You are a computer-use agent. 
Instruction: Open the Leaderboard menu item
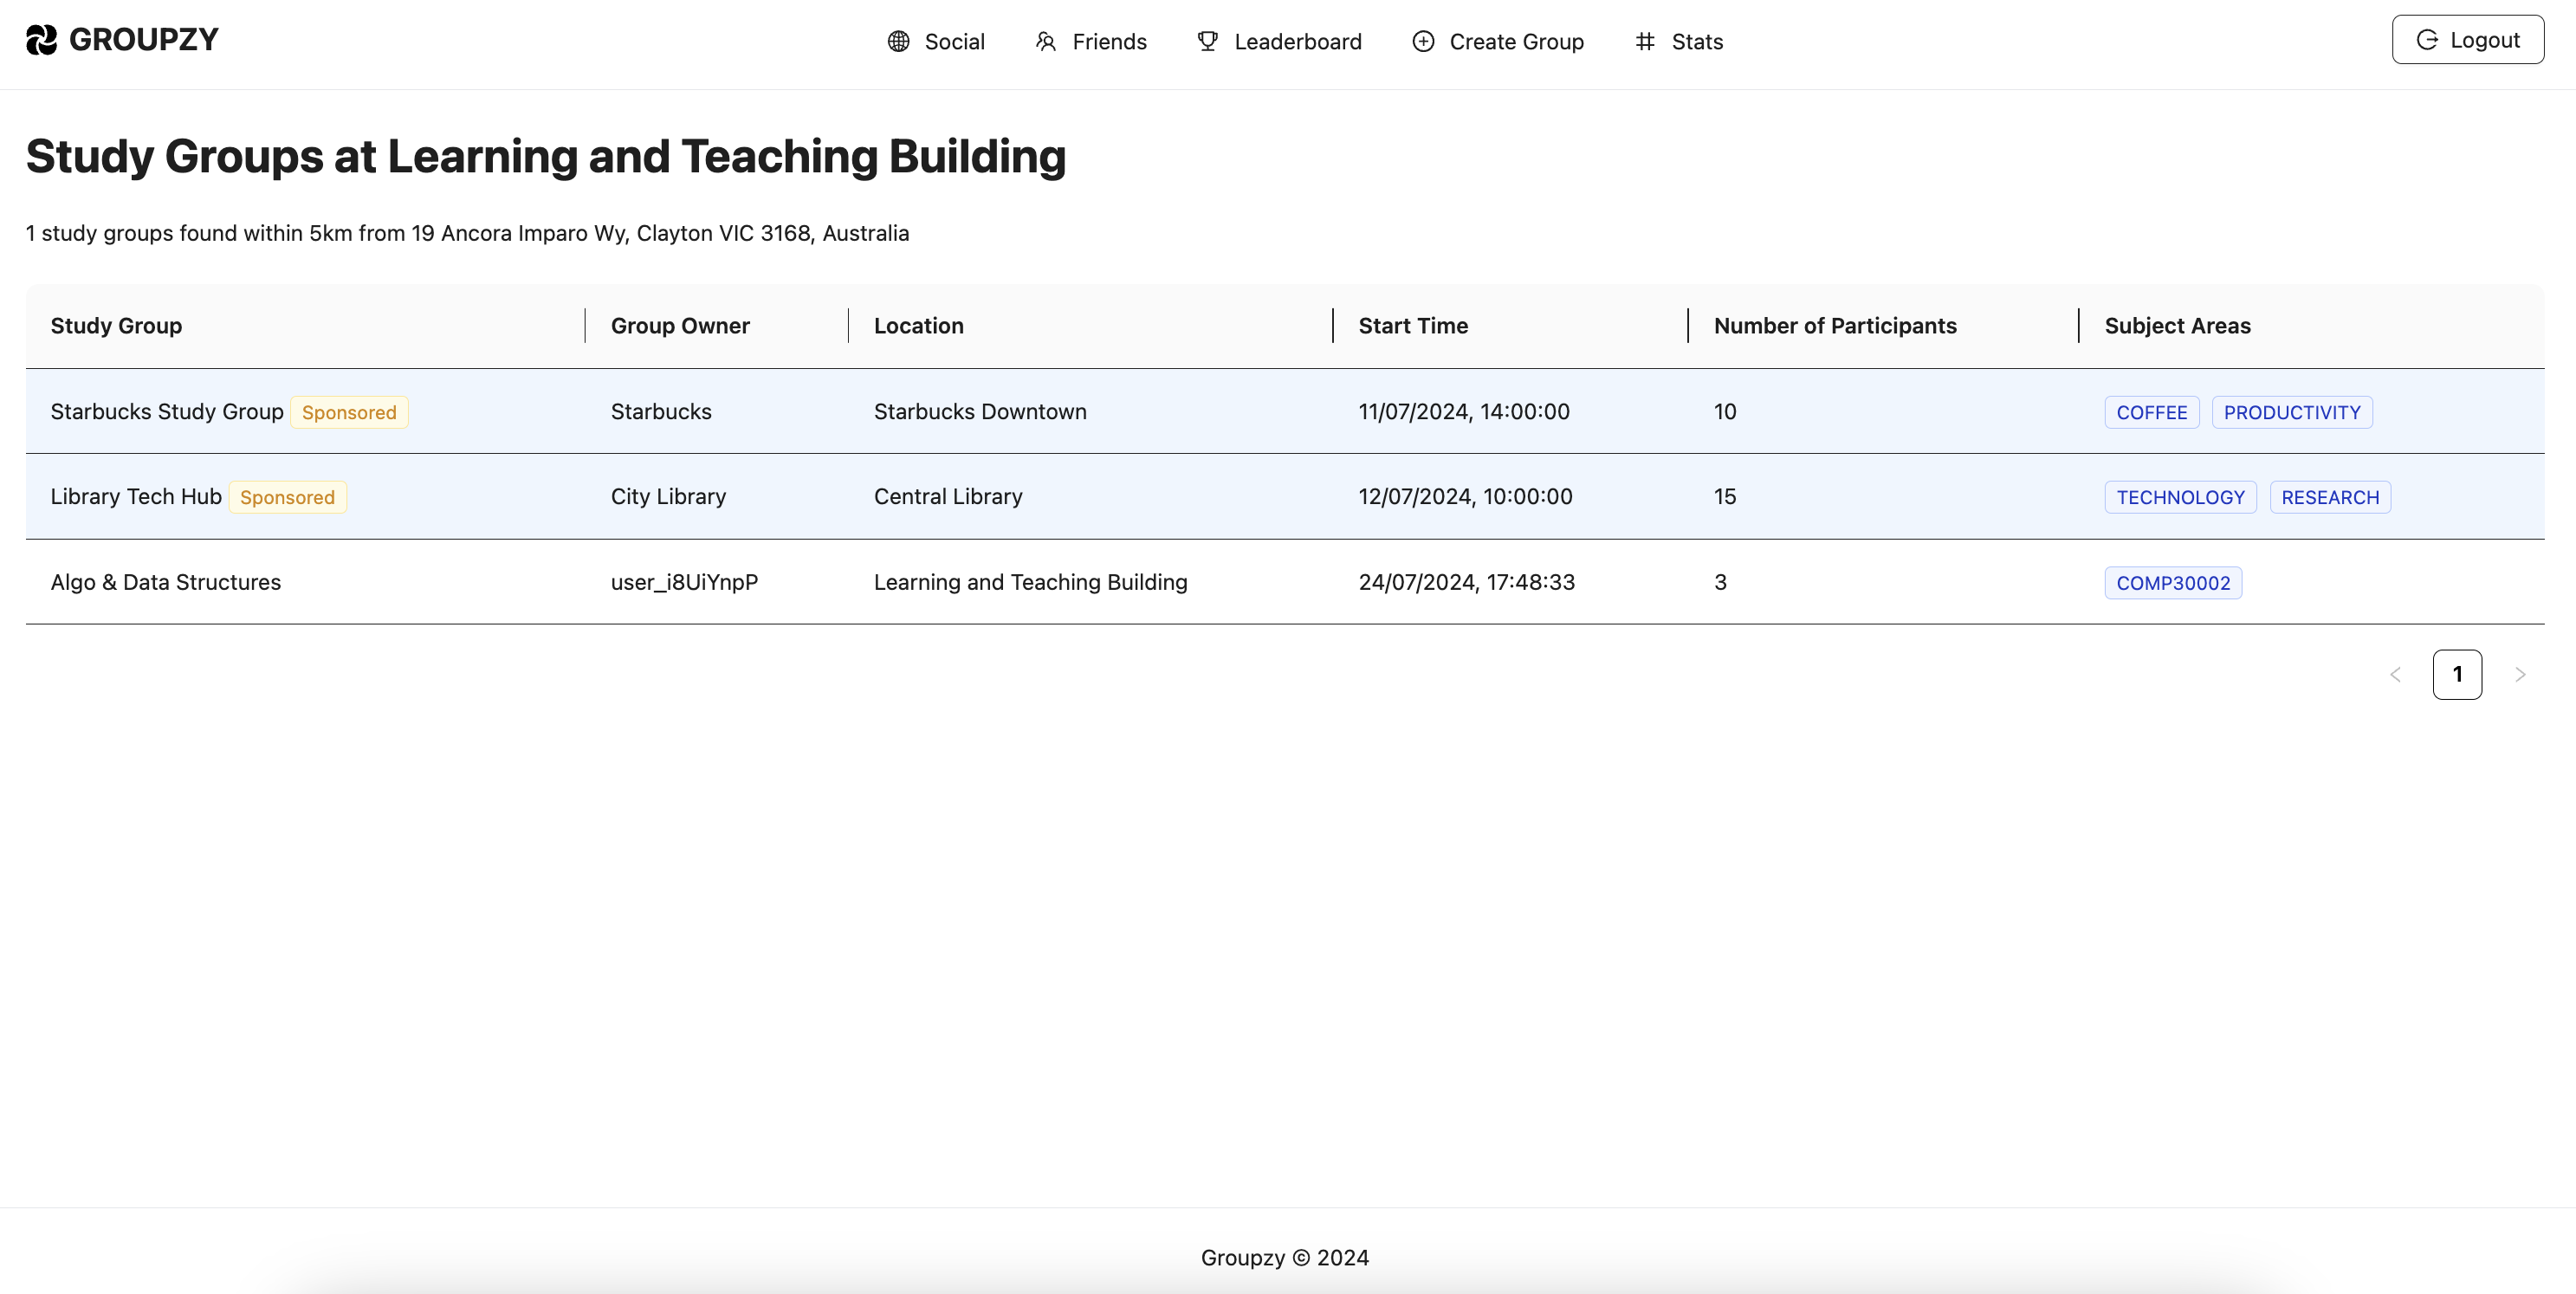(x=1297, y=42)
